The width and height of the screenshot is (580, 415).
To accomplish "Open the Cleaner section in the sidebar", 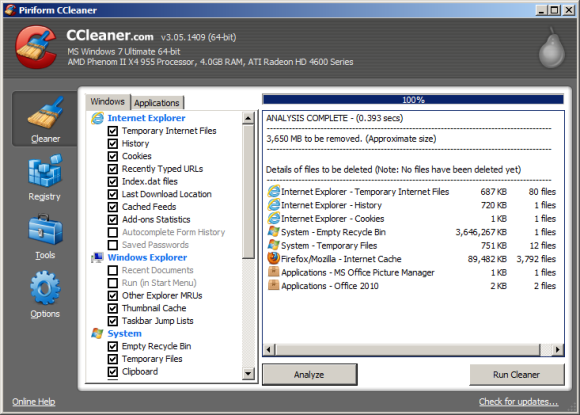I will tap(45, 119).
